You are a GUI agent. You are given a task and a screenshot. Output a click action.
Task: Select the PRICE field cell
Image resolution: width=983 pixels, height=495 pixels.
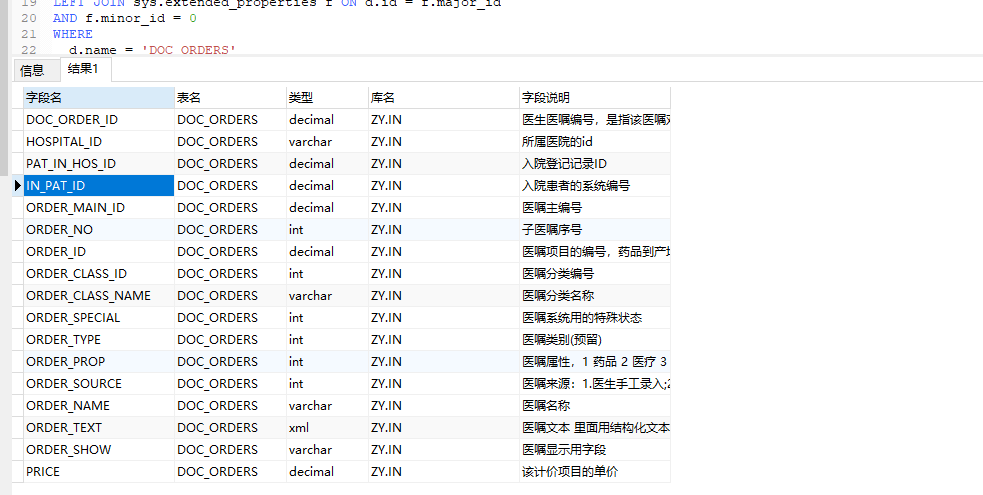click(99, 471)
